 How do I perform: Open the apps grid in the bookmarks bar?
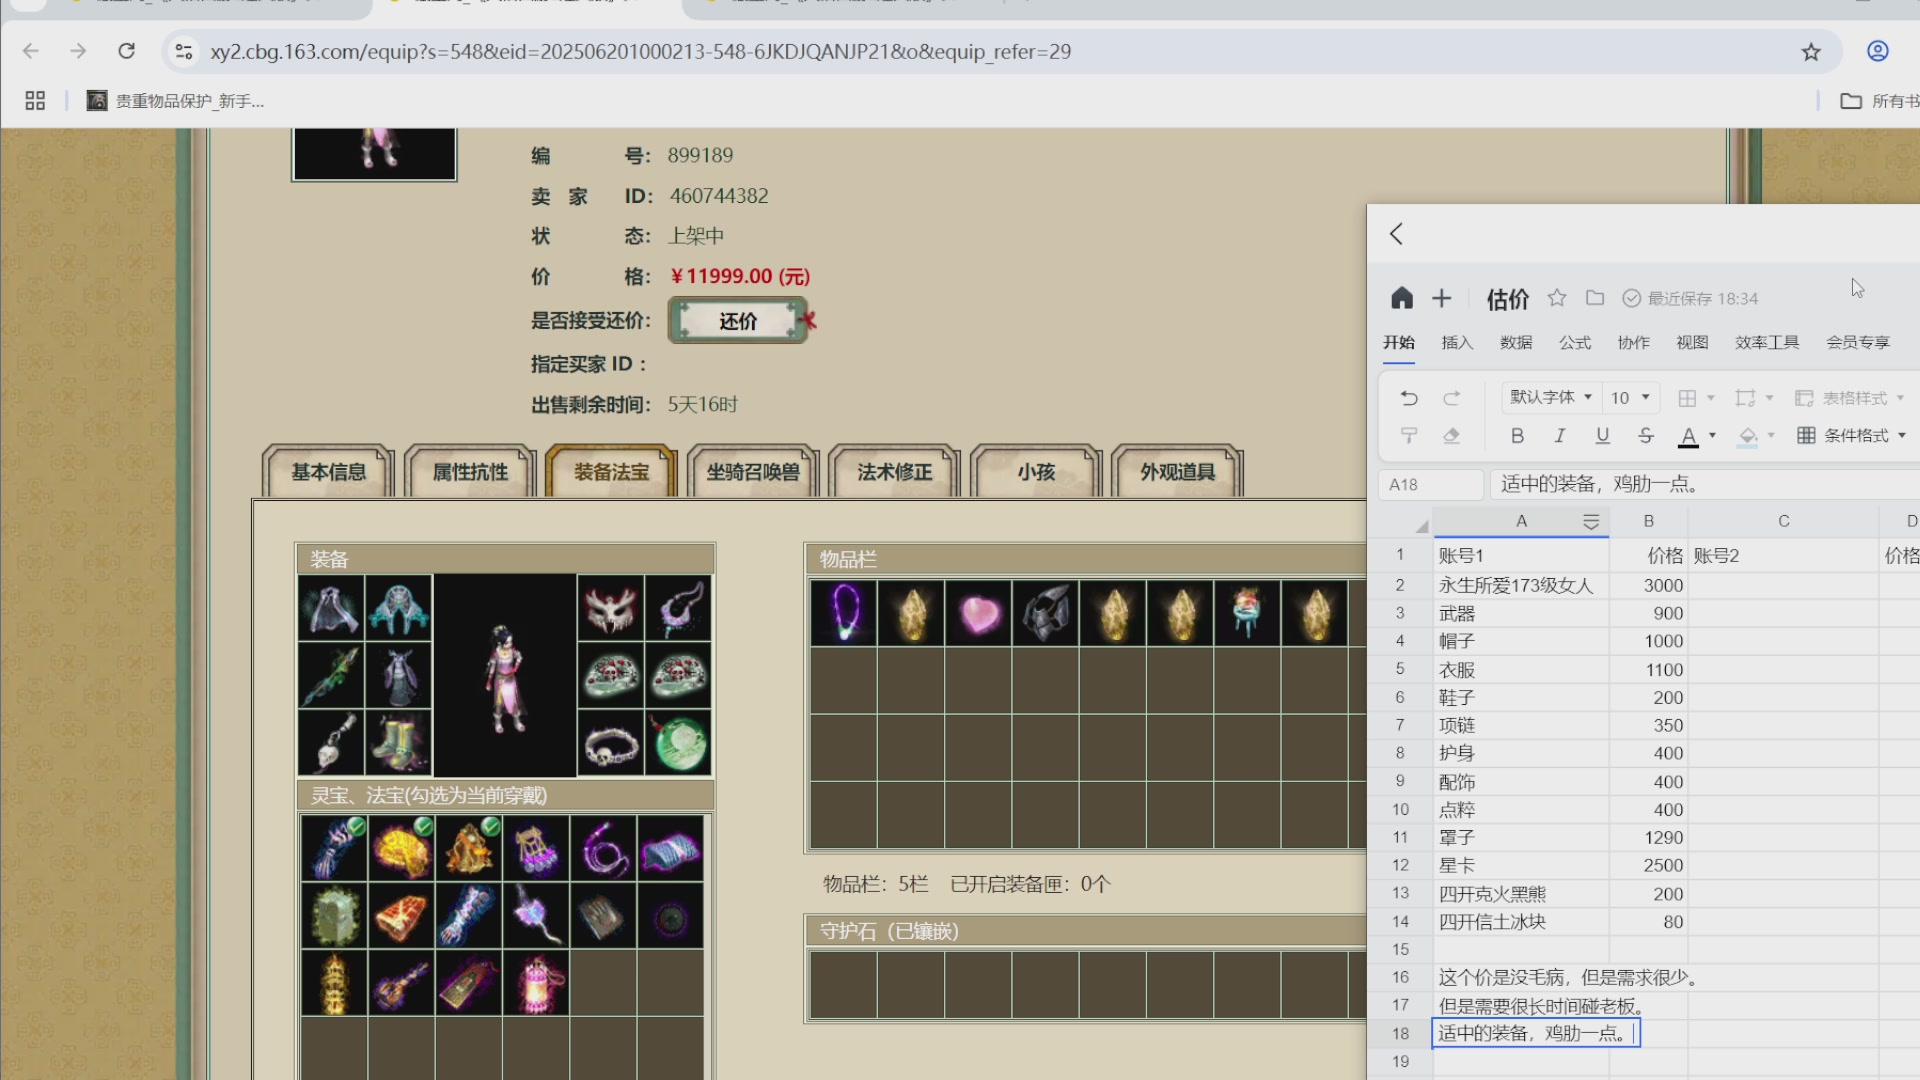(x=35, y=101)
